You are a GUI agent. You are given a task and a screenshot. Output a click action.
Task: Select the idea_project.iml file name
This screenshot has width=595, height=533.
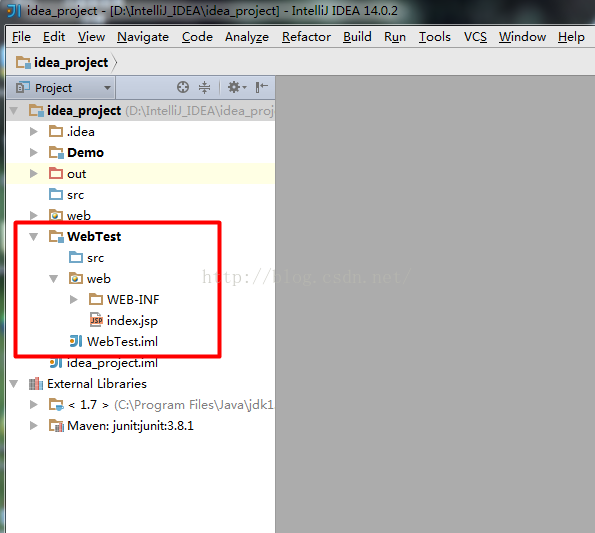point(112,363)
